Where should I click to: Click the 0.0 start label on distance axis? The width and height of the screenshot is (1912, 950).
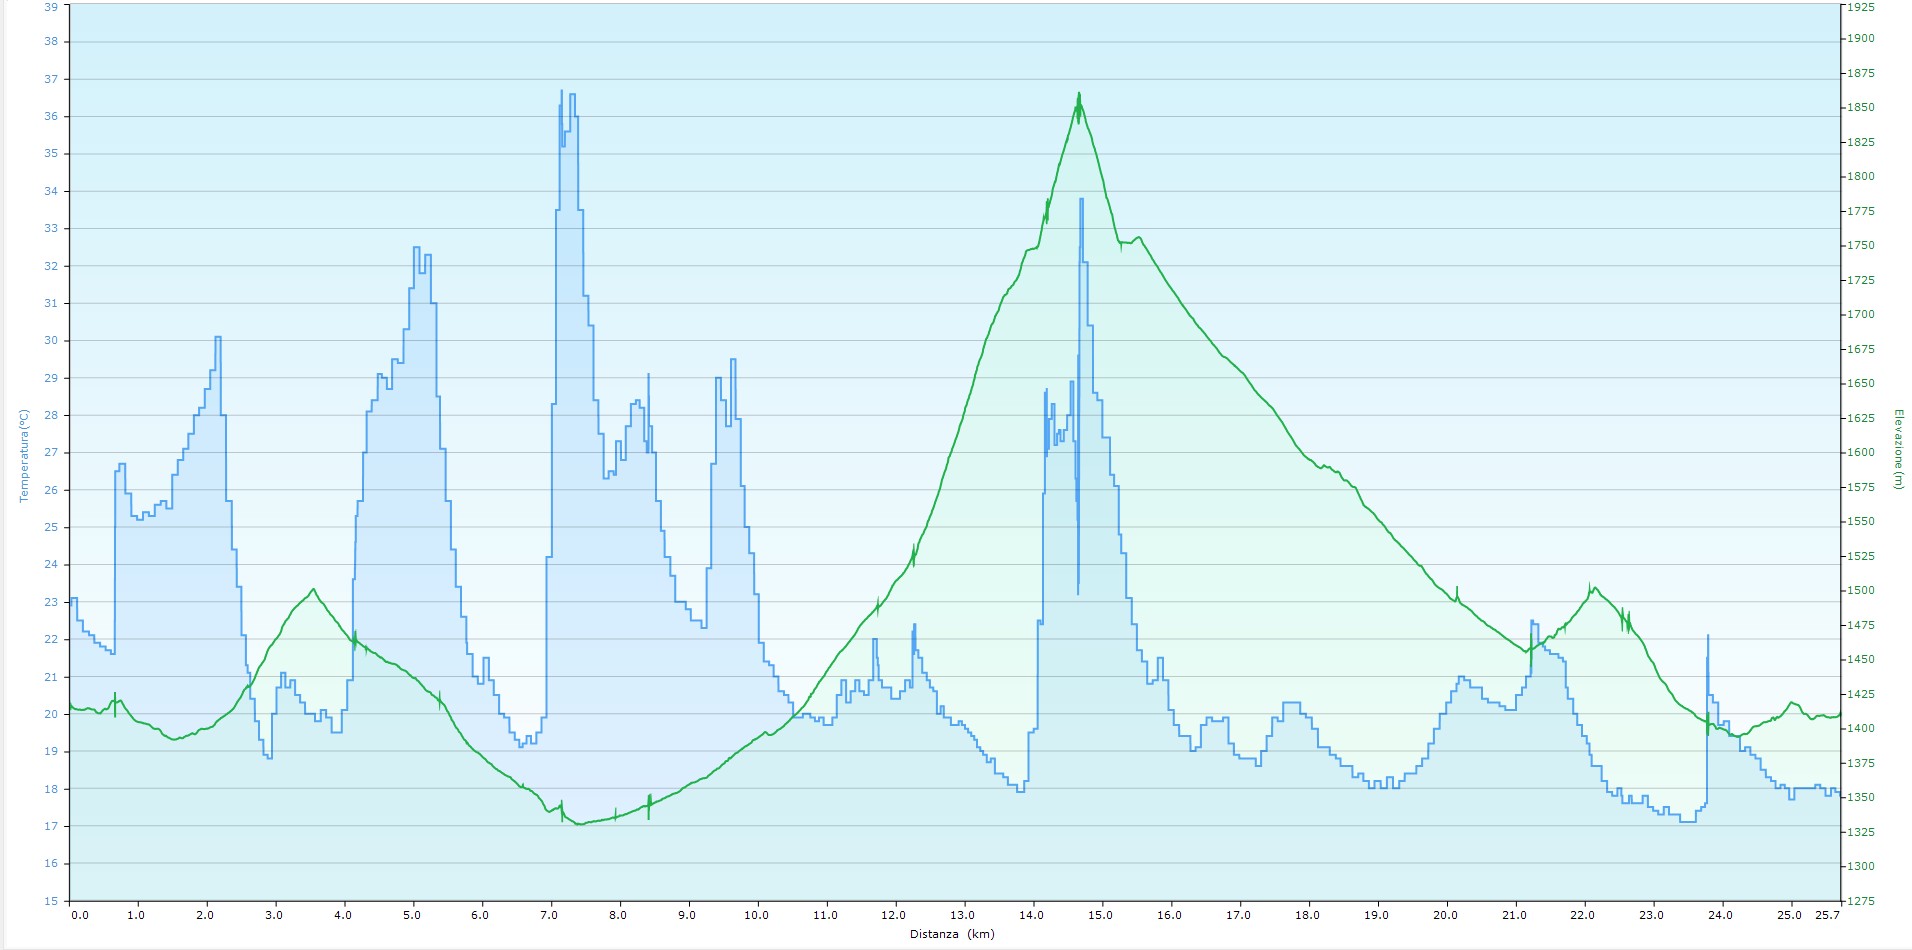coord(80,914)
